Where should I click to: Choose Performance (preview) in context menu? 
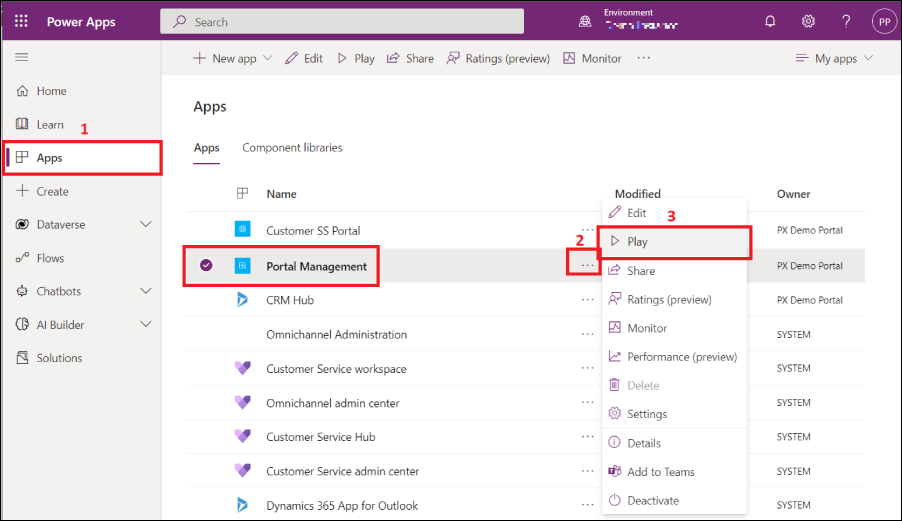coord(674,357)
